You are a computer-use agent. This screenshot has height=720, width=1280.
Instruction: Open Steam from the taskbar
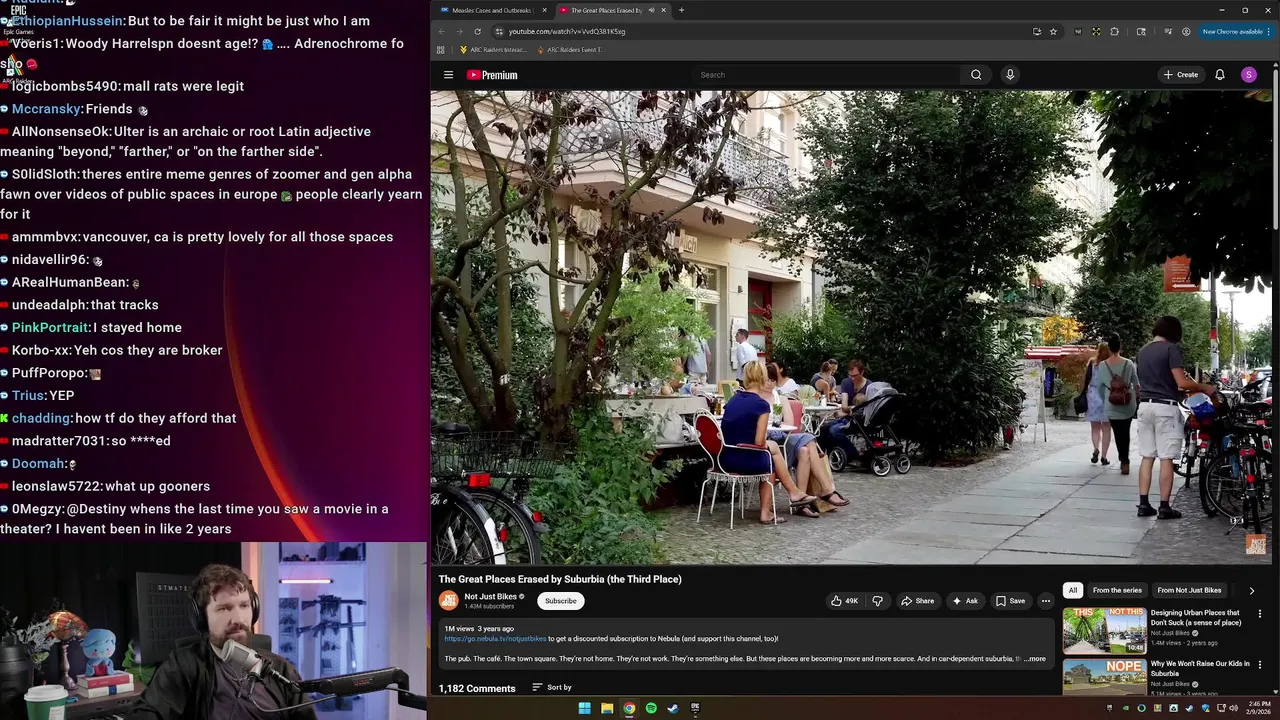(673, 708)
